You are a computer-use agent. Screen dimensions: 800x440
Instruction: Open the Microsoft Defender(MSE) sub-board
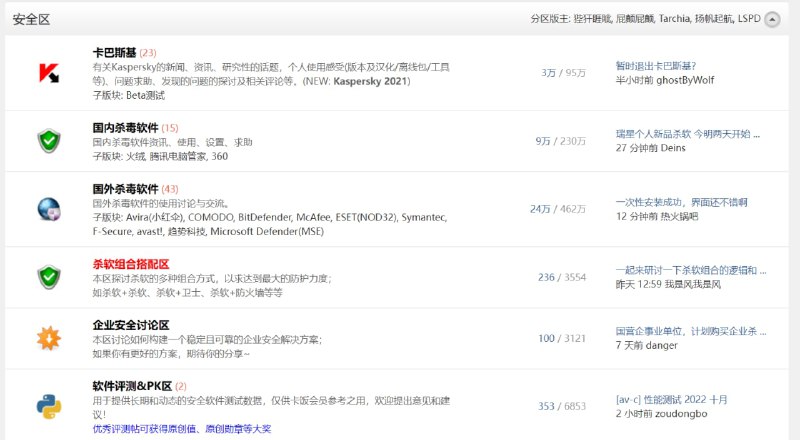coord(267,231)
